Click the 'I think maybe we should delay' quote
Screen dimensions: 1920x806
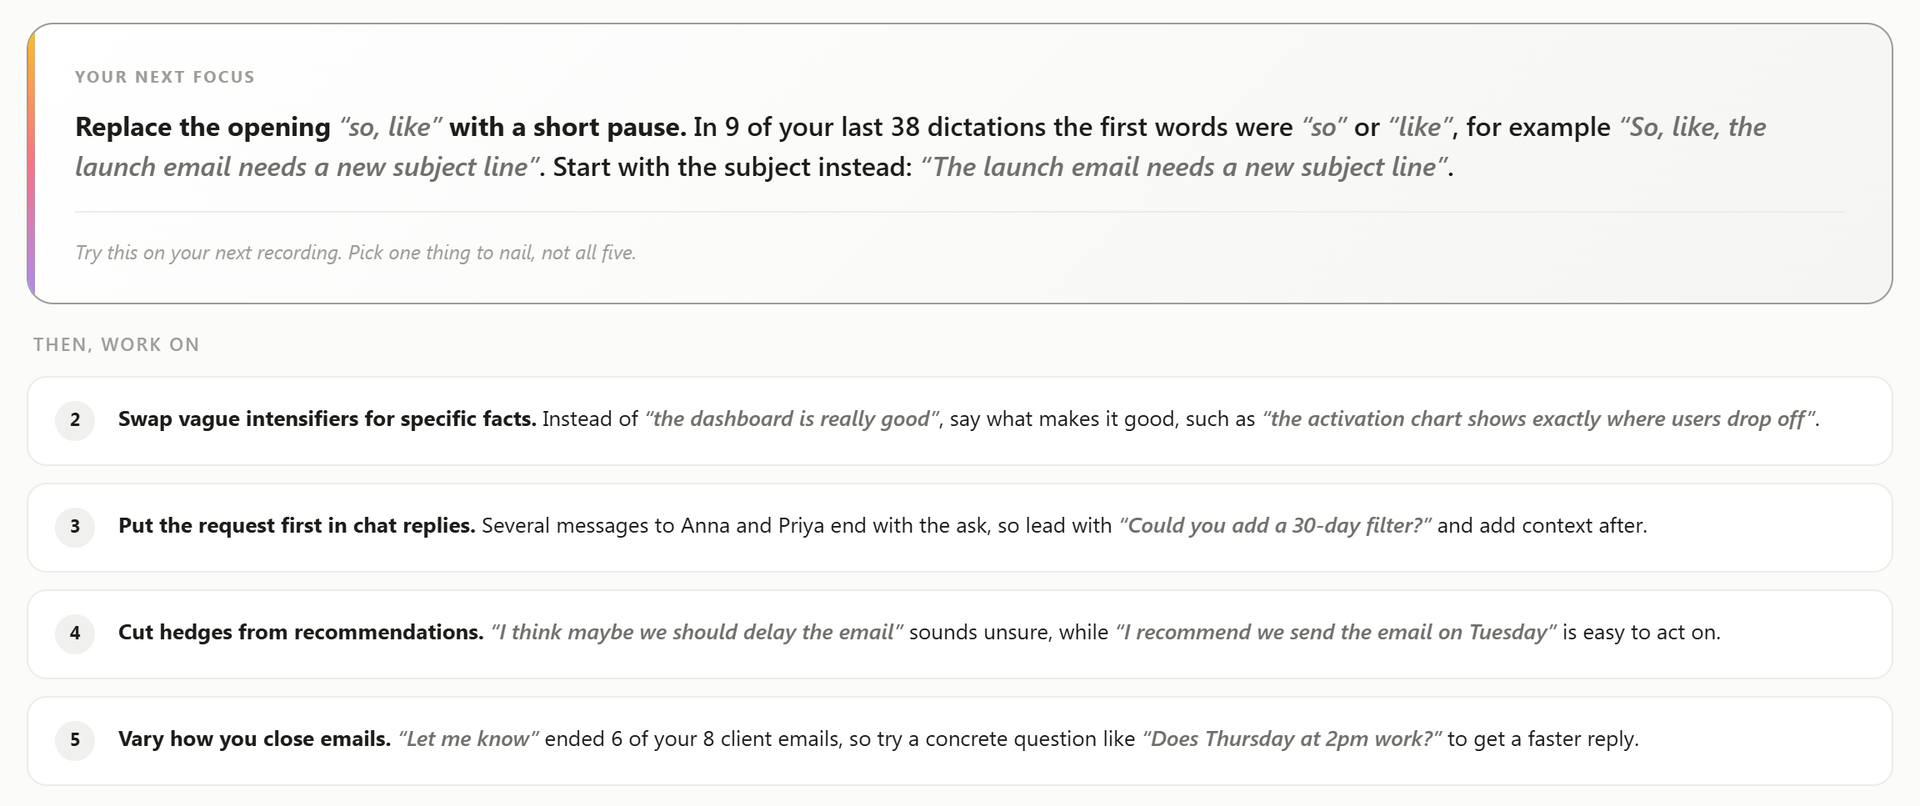click(x=697, y=632)
